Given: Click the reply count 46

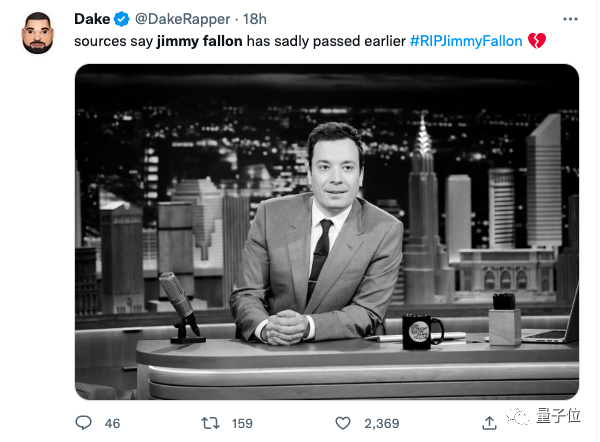Looking at the screenshot, I should coord(112,424).
